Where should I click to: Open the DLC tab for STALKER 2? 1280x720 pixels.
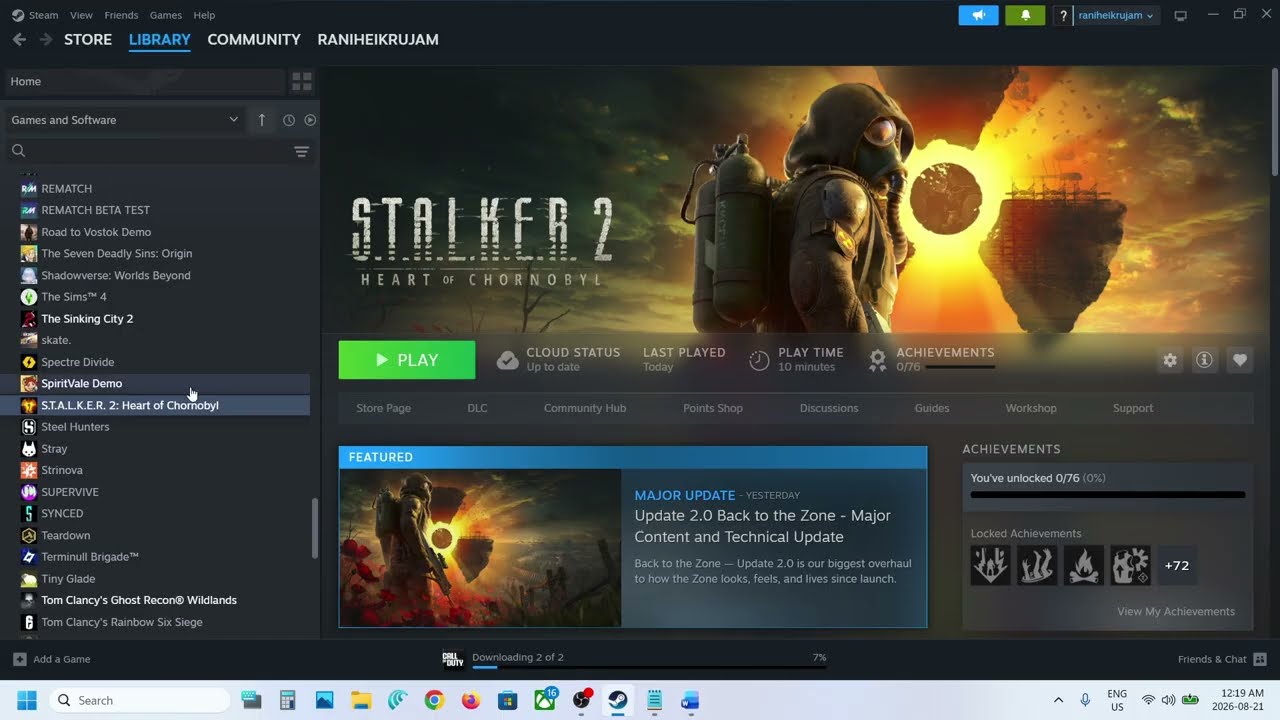click(477, 408)
